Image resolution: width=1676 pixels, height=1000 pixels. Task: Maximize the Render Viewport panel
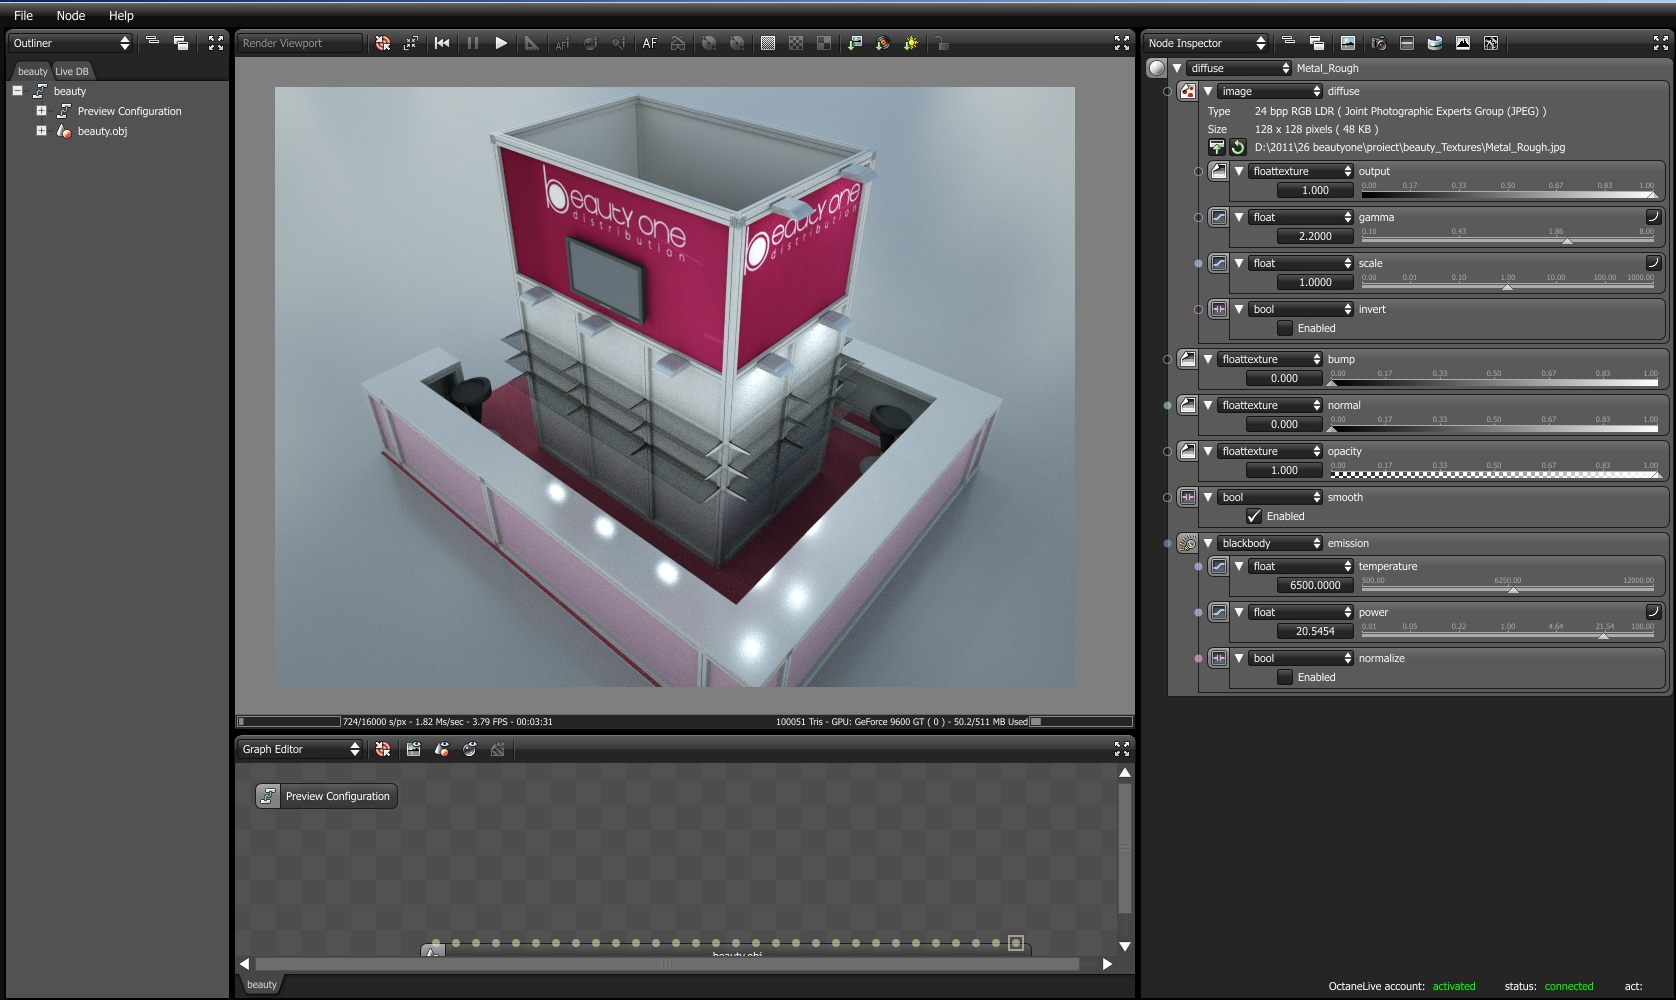point(1122,43)
